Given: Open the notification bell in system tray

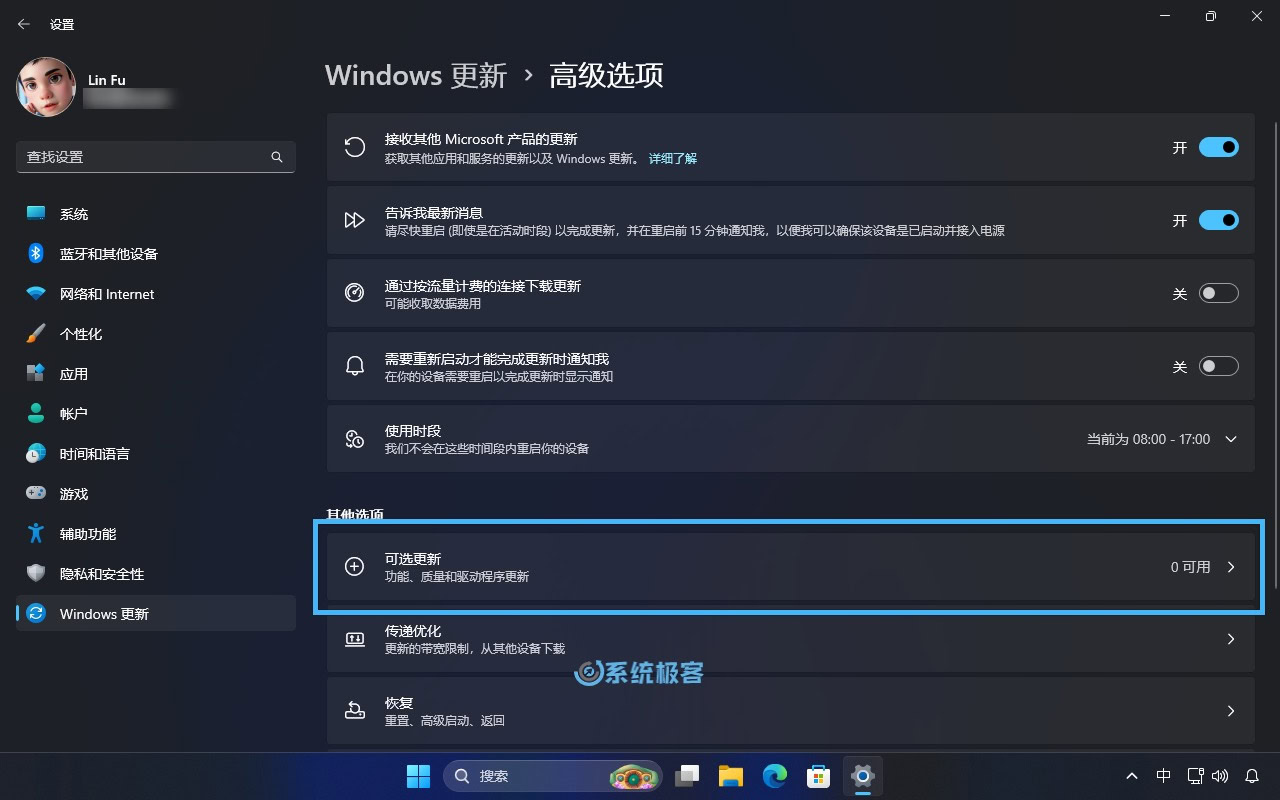Looking at the screenshot, I should click(1252, 776).
